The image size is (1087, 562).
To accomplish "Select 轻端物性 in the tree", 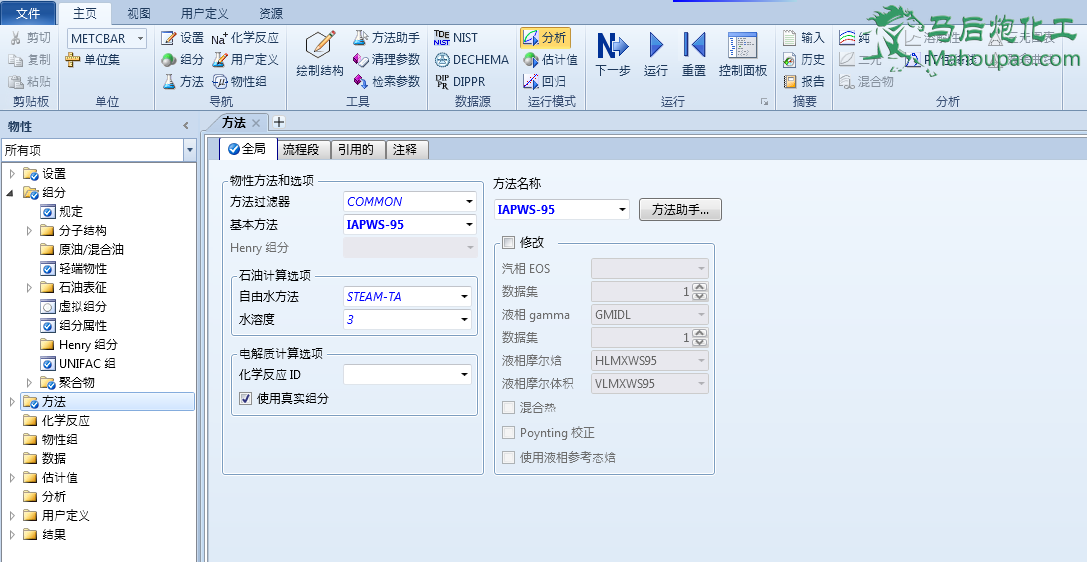I will pos(73,268).
